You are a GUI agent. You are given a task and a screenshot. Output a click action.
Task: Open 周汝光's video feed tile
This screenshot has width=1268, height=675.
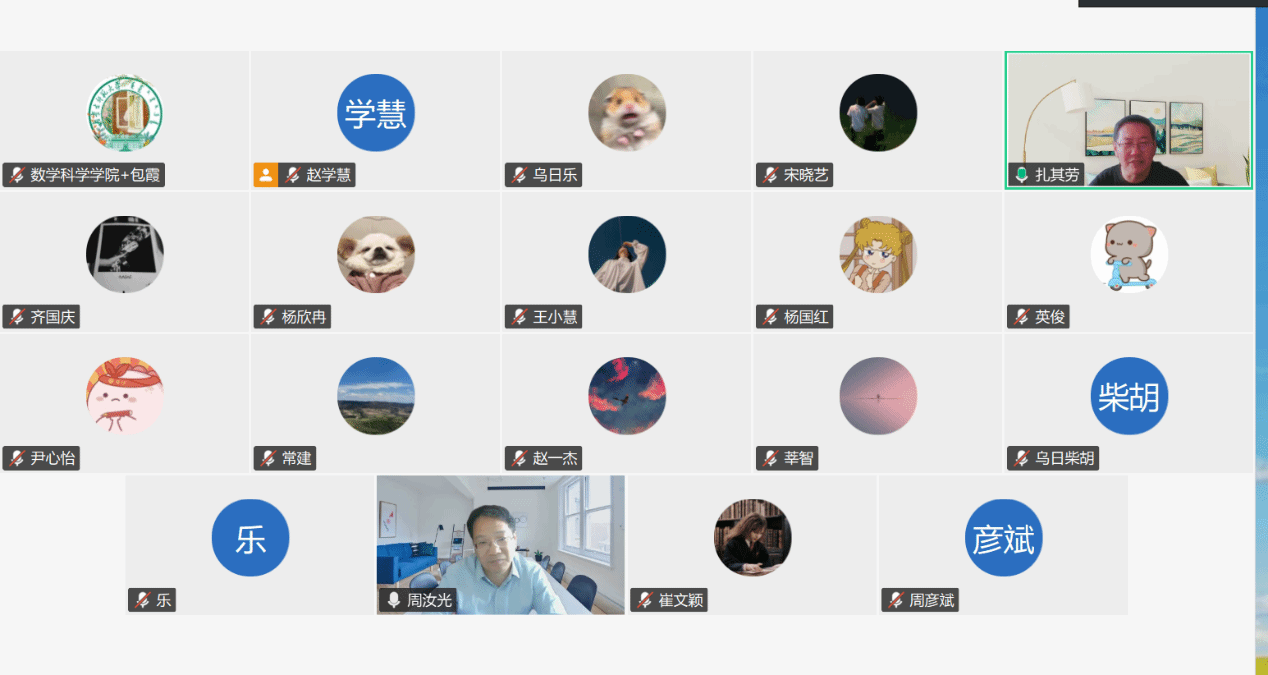coord(501,544)
